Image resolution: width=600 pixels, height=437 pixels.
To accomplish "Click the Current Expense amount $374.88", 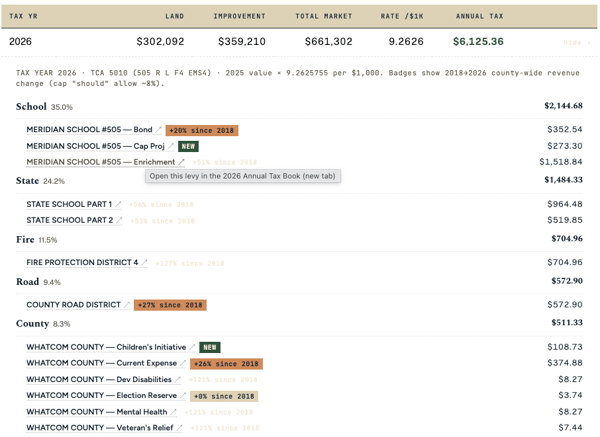I will tap(565, 363).
